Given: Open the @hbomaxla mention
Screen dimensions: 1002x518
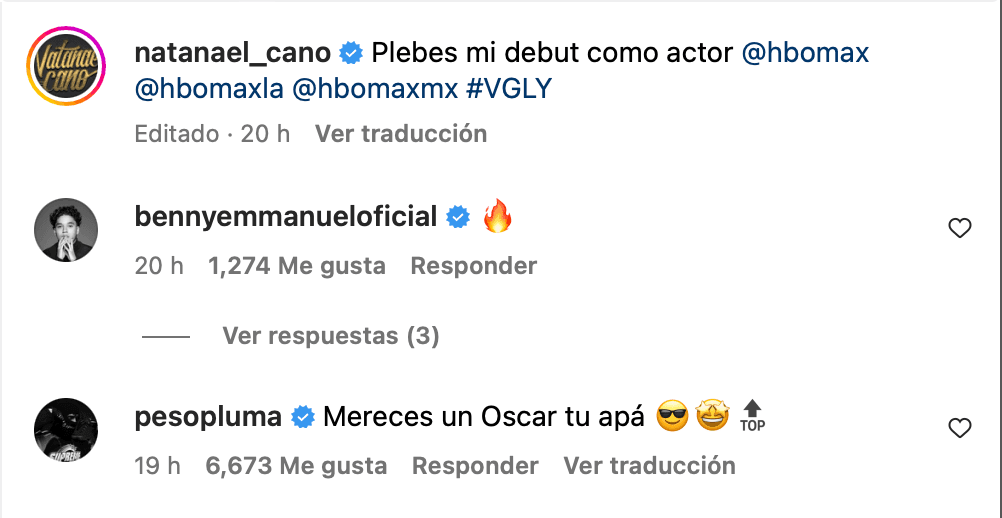Looking at the screenshot, I should [x=208, y=89].
